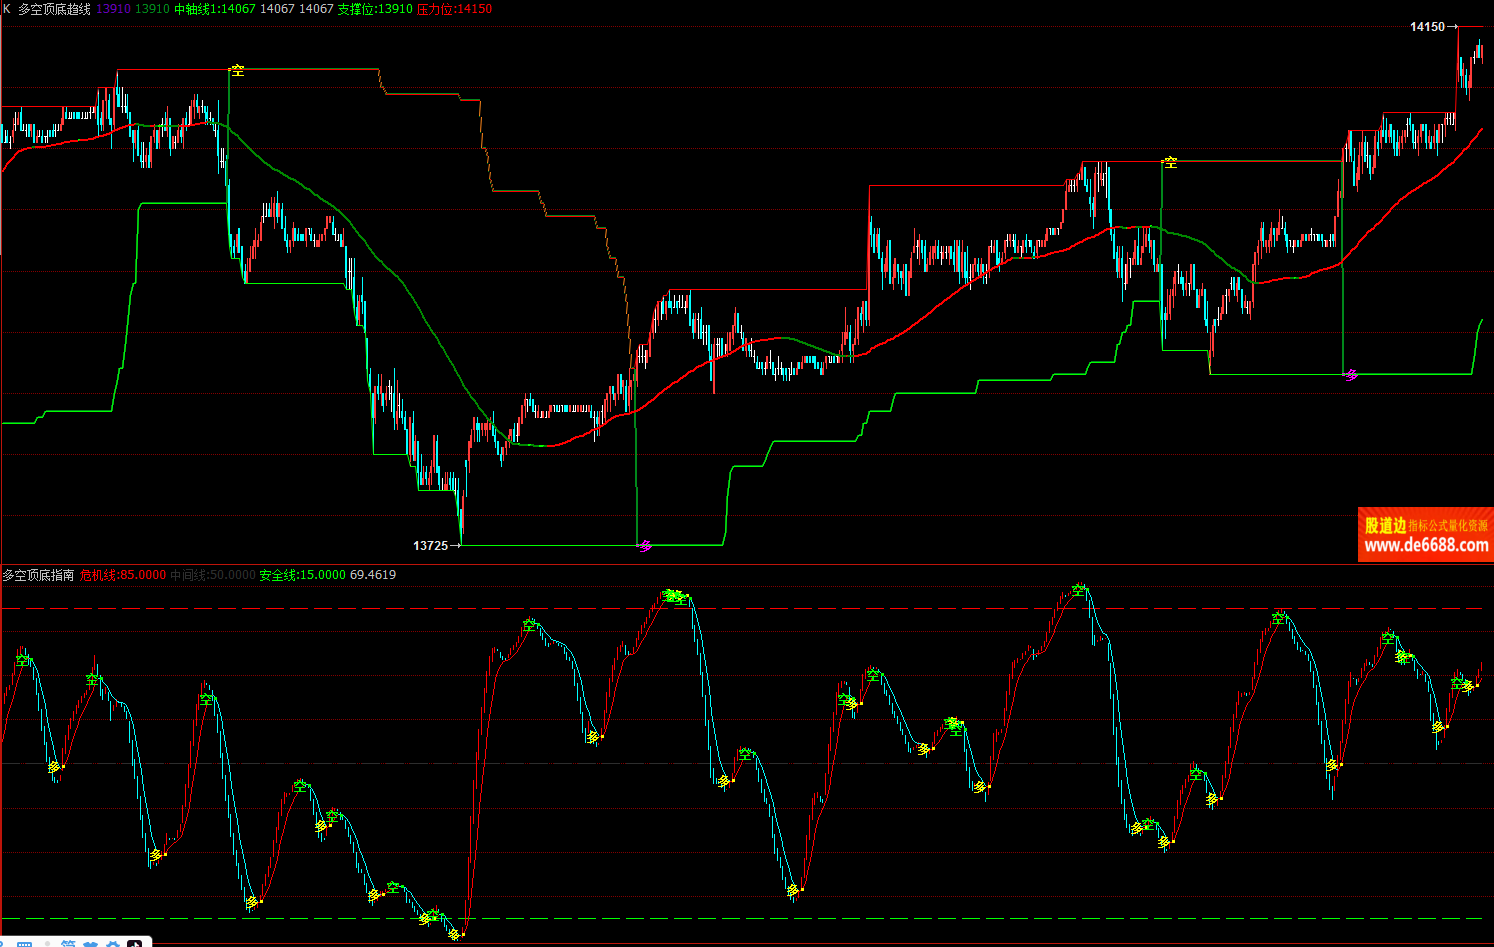Click the earlier yellow 空 marker on price chart

click(x=237, y=70)
